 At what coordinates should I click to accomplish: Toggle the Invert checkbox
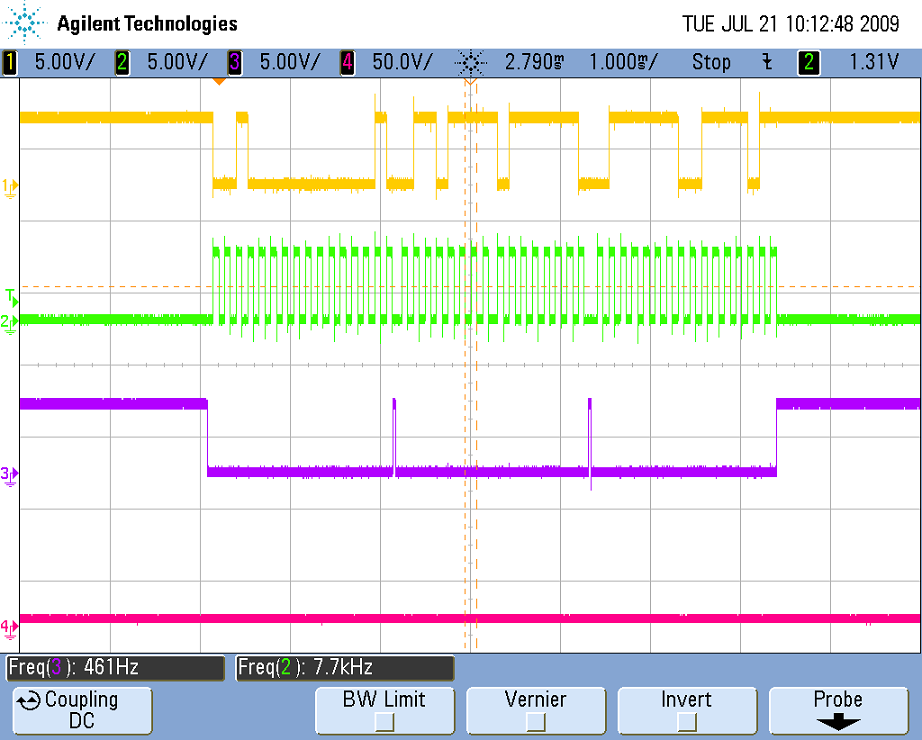[687, 721]
